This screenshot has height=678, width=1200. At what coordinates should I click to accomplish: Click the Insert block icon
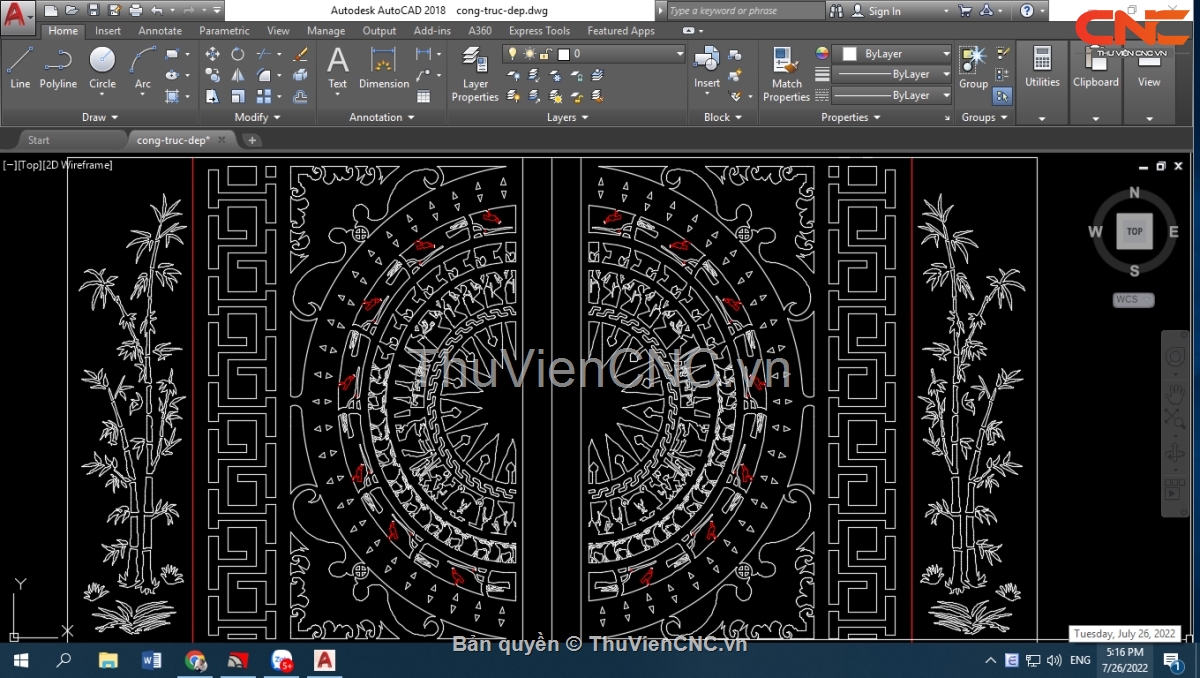707,67
